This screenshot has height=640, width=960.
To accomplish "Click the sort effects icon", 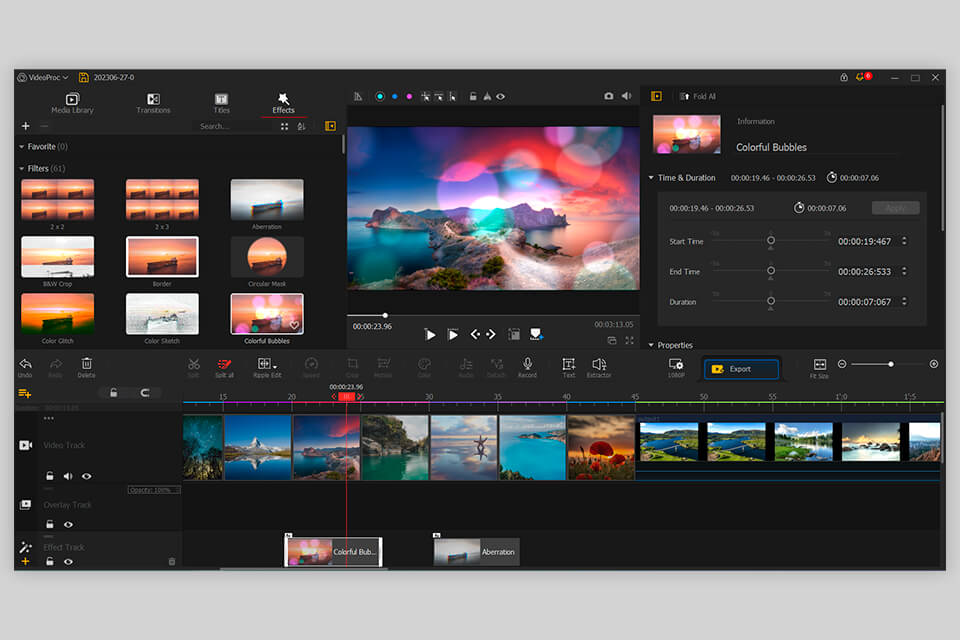I will pos(301,126).
